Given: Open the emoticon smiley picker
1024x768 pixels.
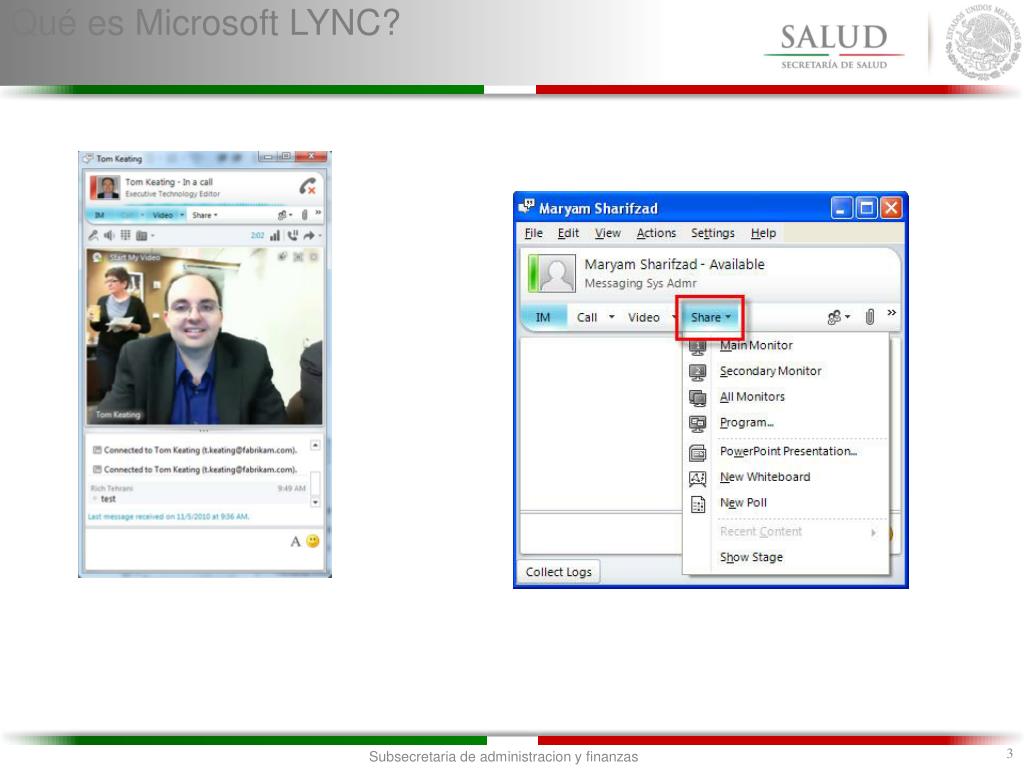Looking at the screenshot, I should pos(313,541).
